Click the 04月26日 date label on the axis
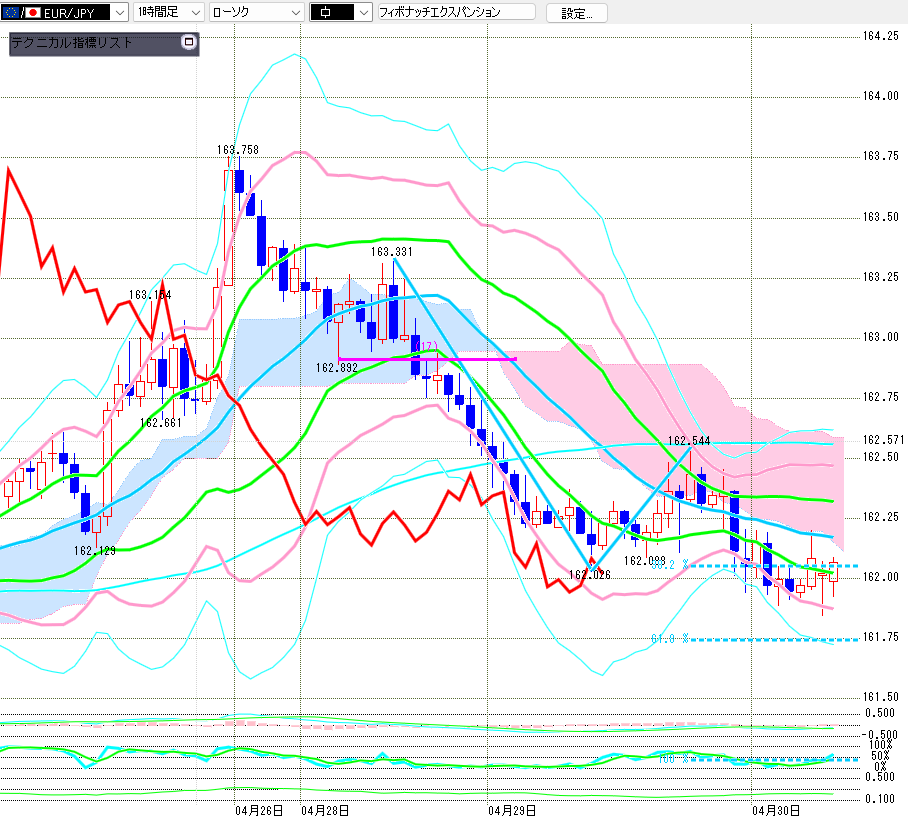The image size is (908, 820). (259, 811)
